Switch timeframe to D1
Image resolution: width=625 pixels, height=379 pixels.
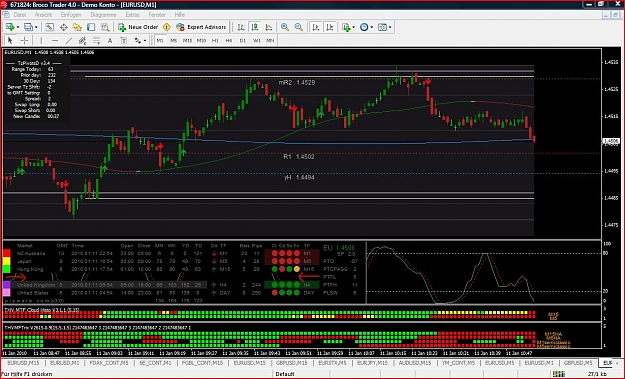tap(243, 40)
